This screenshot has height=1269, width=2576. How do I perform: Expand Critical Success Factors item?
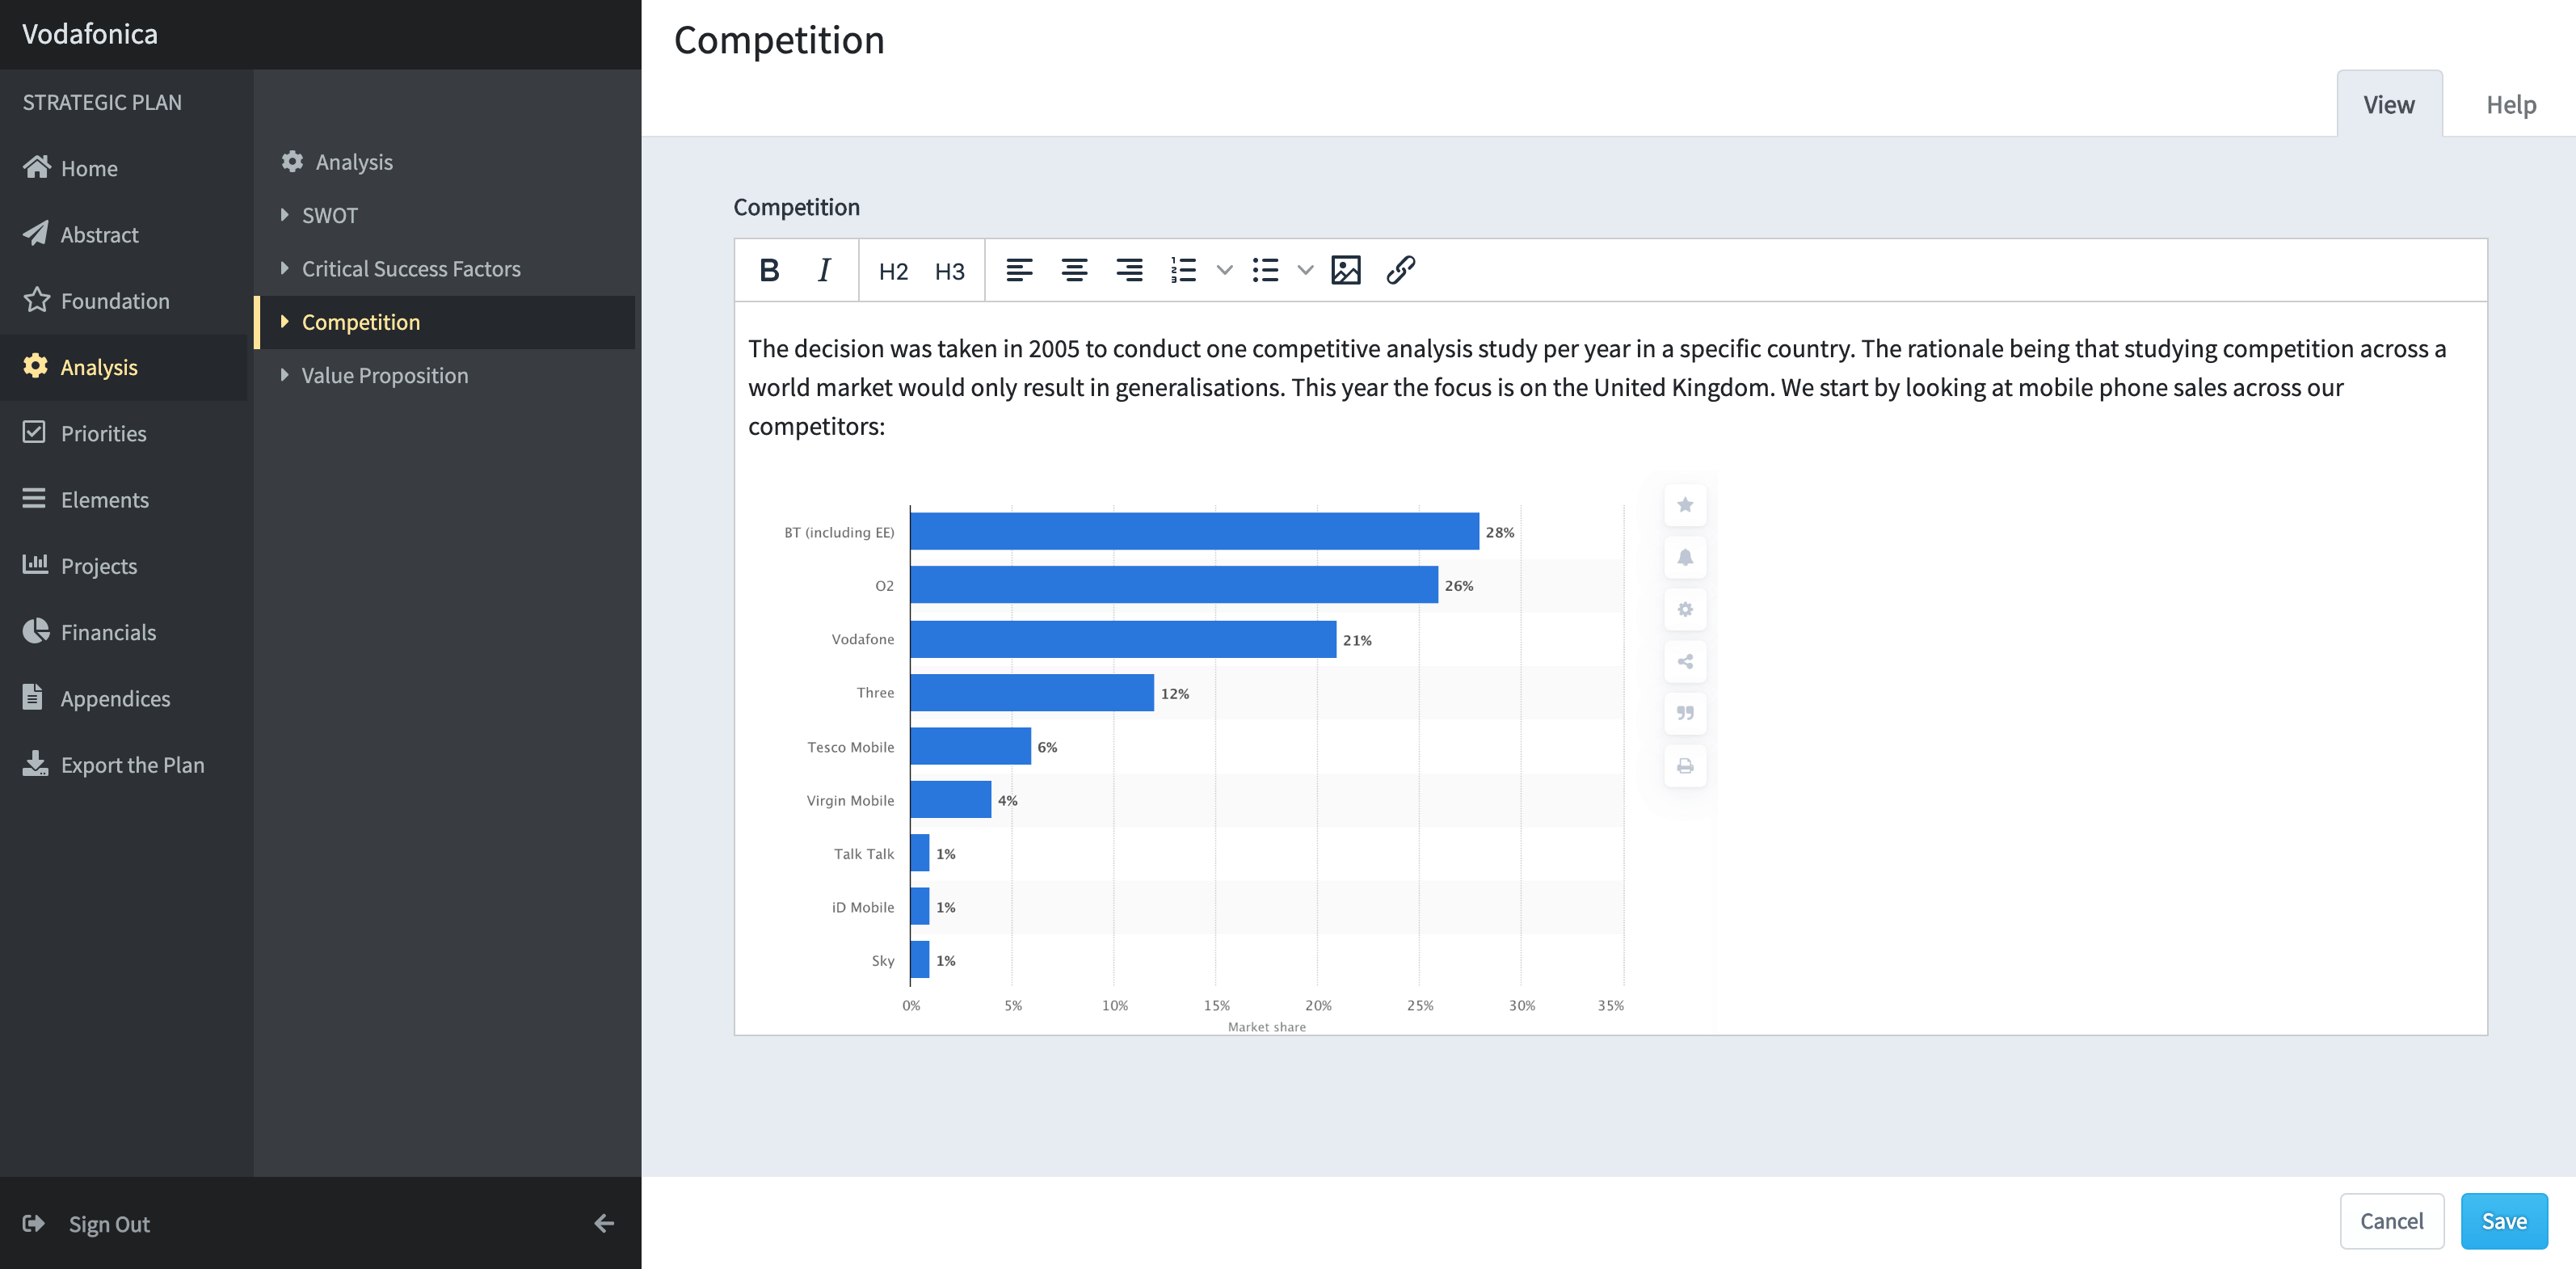[x=445, y=269]
